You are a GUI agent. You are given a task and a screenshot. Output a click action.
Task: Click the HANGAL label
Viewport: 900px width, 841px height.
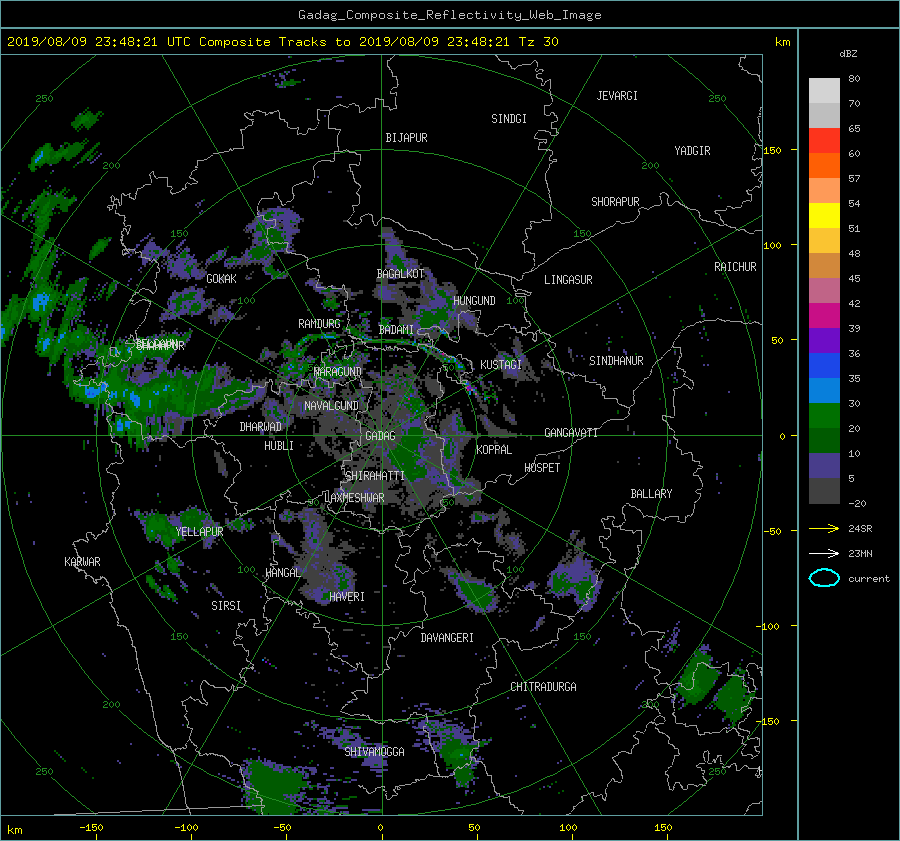282,573
